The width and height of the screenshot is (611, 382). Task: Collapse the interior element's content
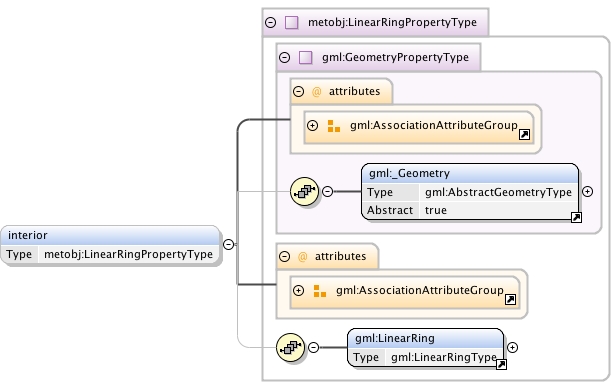pyautogui.click(x=229, y=244)
